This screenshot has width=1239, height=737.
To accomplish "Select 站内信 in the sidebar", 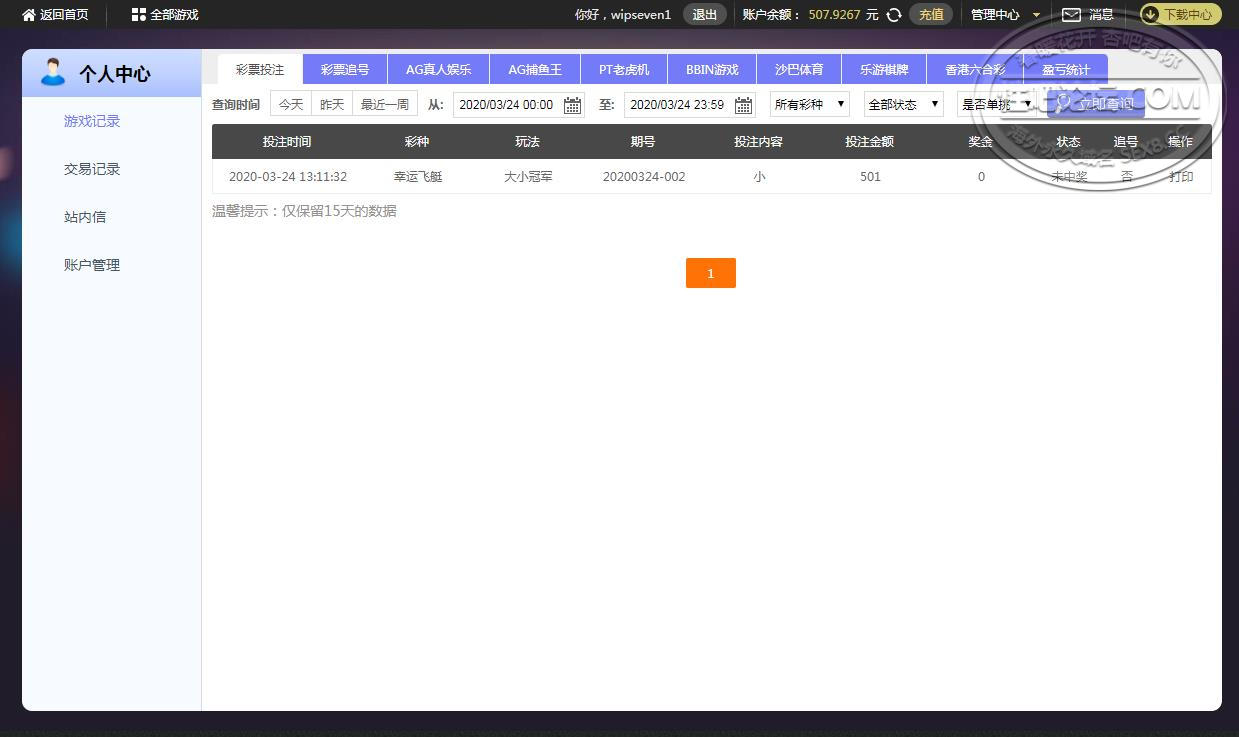I will tap(85, 217).
